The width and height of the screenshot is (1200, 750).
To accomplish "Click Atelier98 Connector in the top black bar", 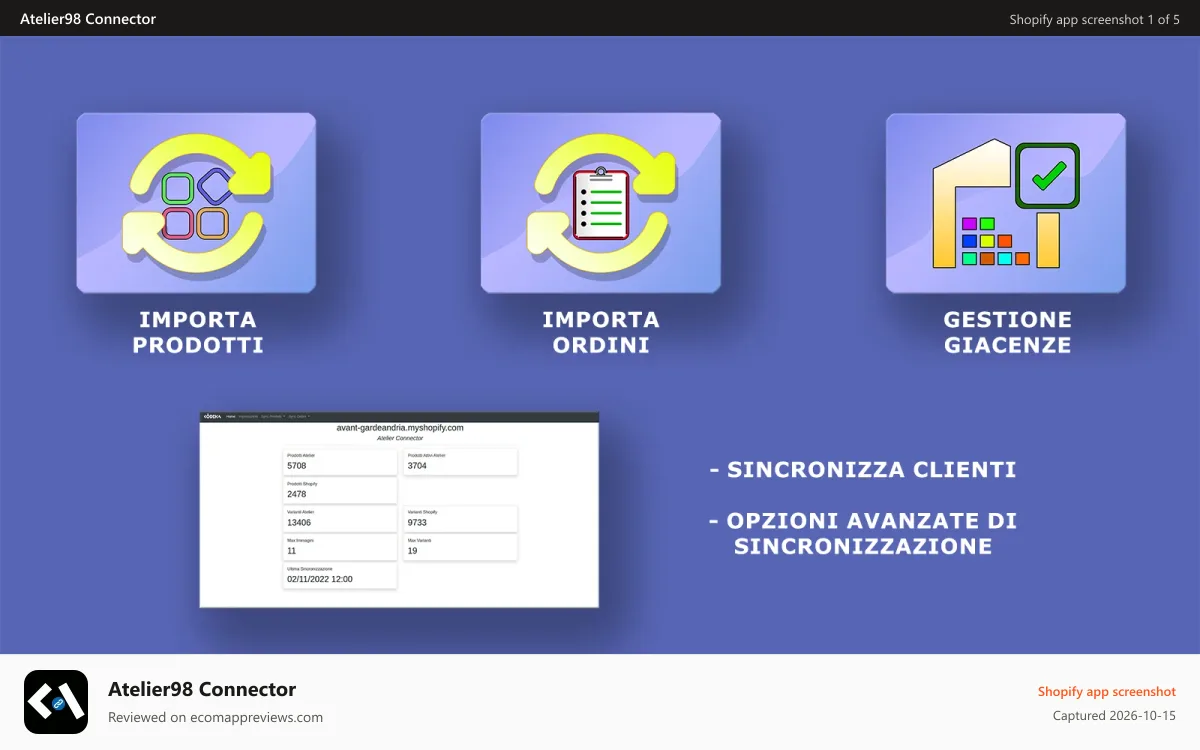I will click(x=88, y=19).
